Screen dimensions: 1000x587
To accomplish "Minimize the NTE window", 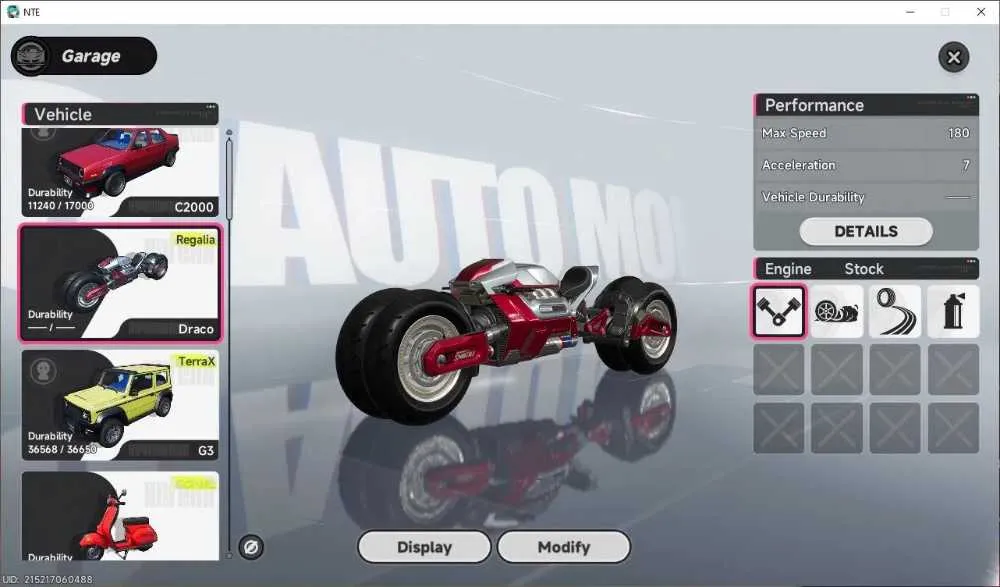I will [910, 12].
